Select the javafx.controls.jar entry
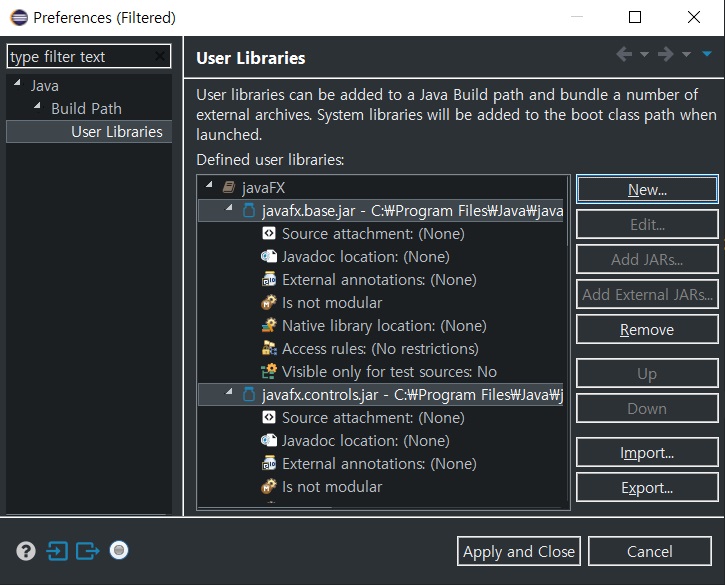The height and width of the screenshot is (585, 725). coord(381,395)
